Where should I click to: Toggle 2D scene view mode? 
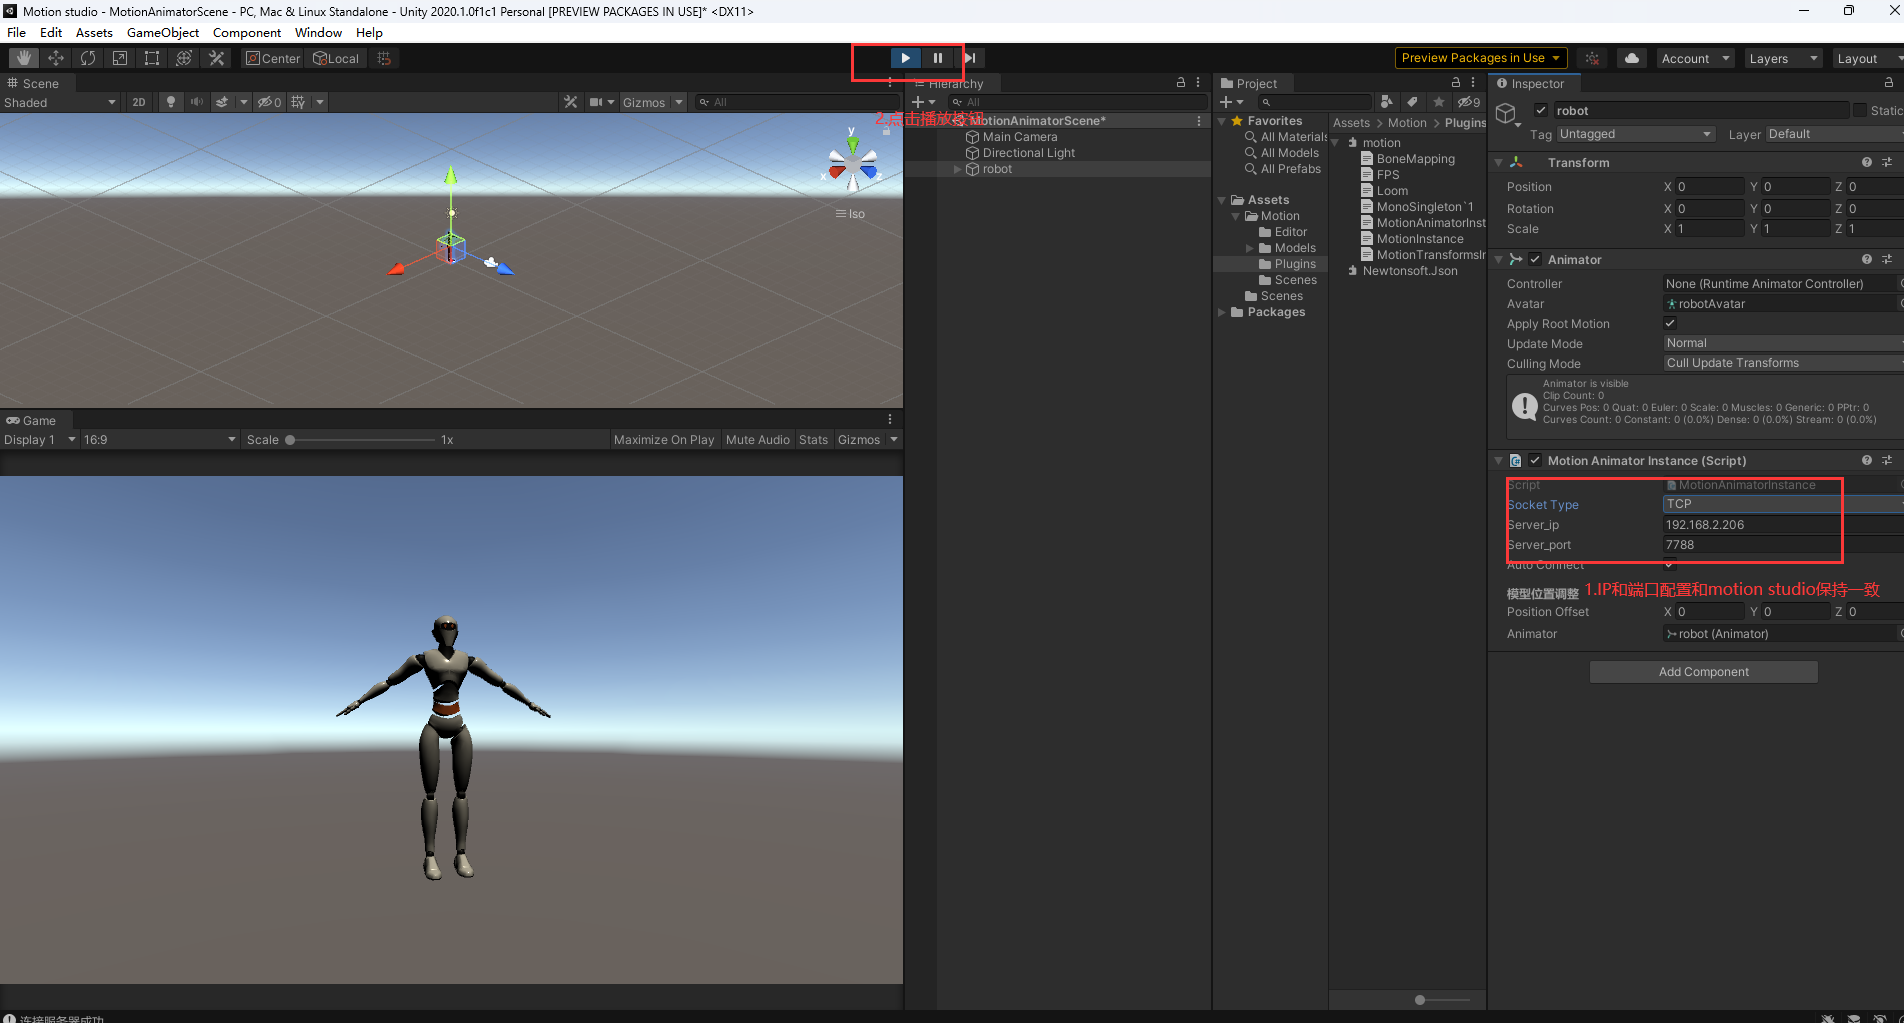coord(139,102)
